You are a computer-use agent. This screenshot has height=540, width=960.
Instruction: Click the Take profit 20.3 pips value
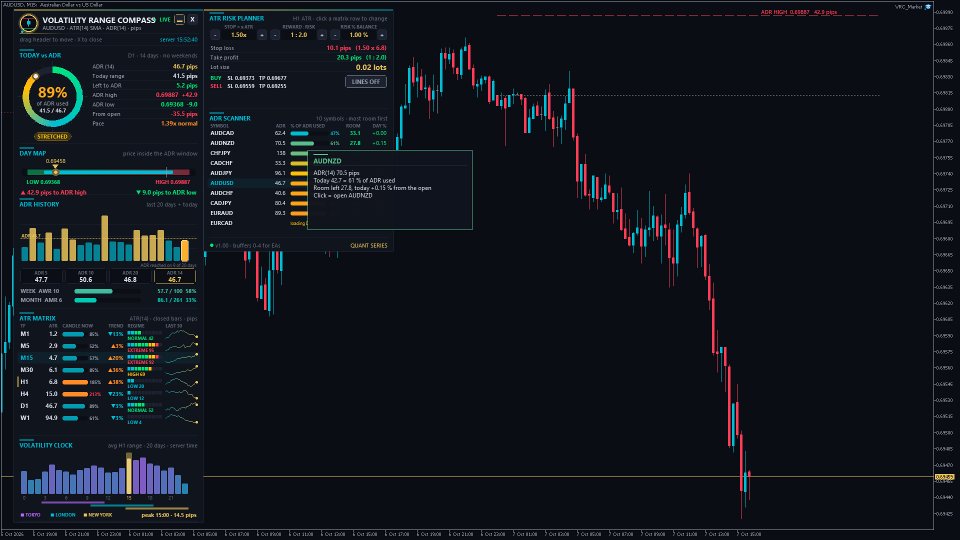[x=361, y=58]
